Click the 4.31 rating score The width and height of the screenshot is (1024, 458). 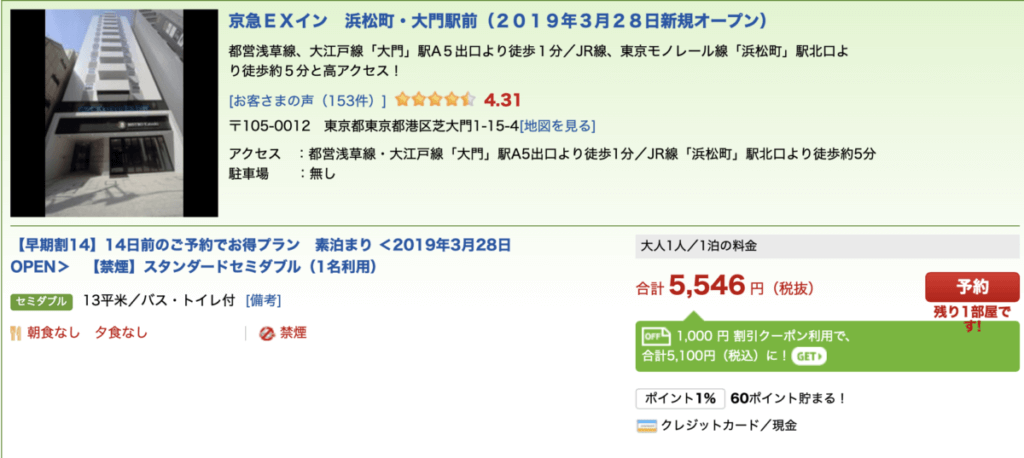[503, 100]
